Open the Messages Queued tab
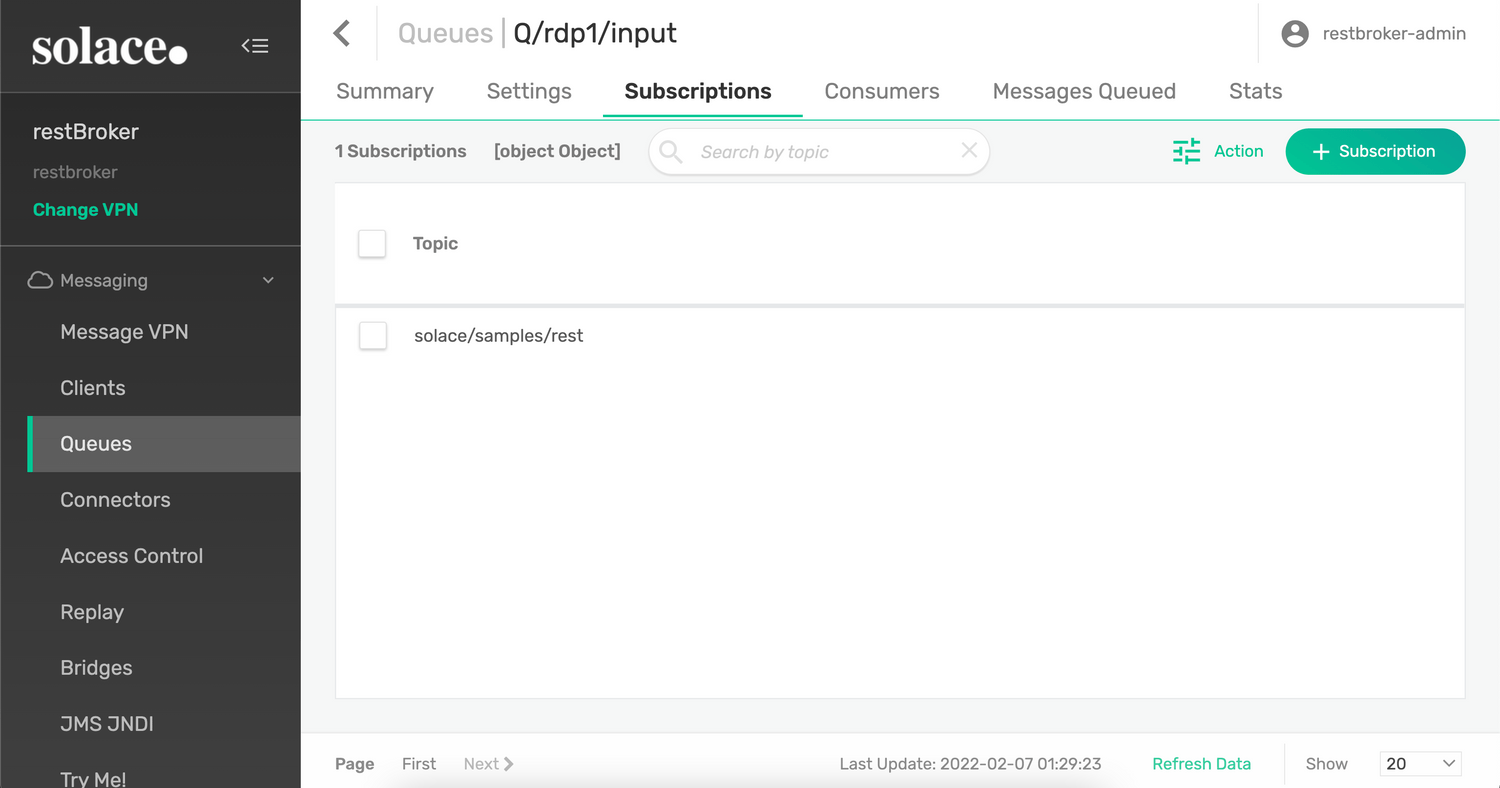Image resolution: width=1500 pixels, height=788 pixels. (1084, 91)
